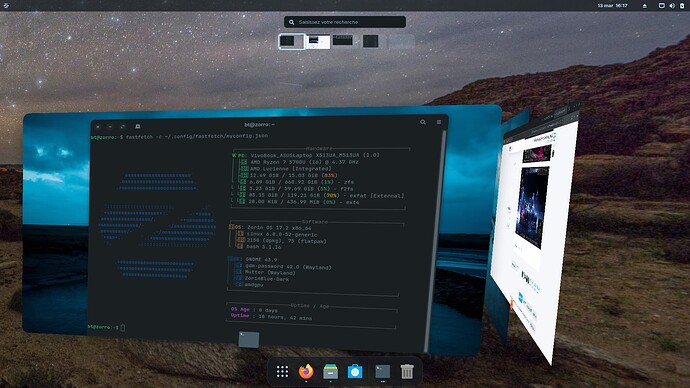Select the first highlighted workspace thumbnail

pyautogui.click(x=291, y=41)
